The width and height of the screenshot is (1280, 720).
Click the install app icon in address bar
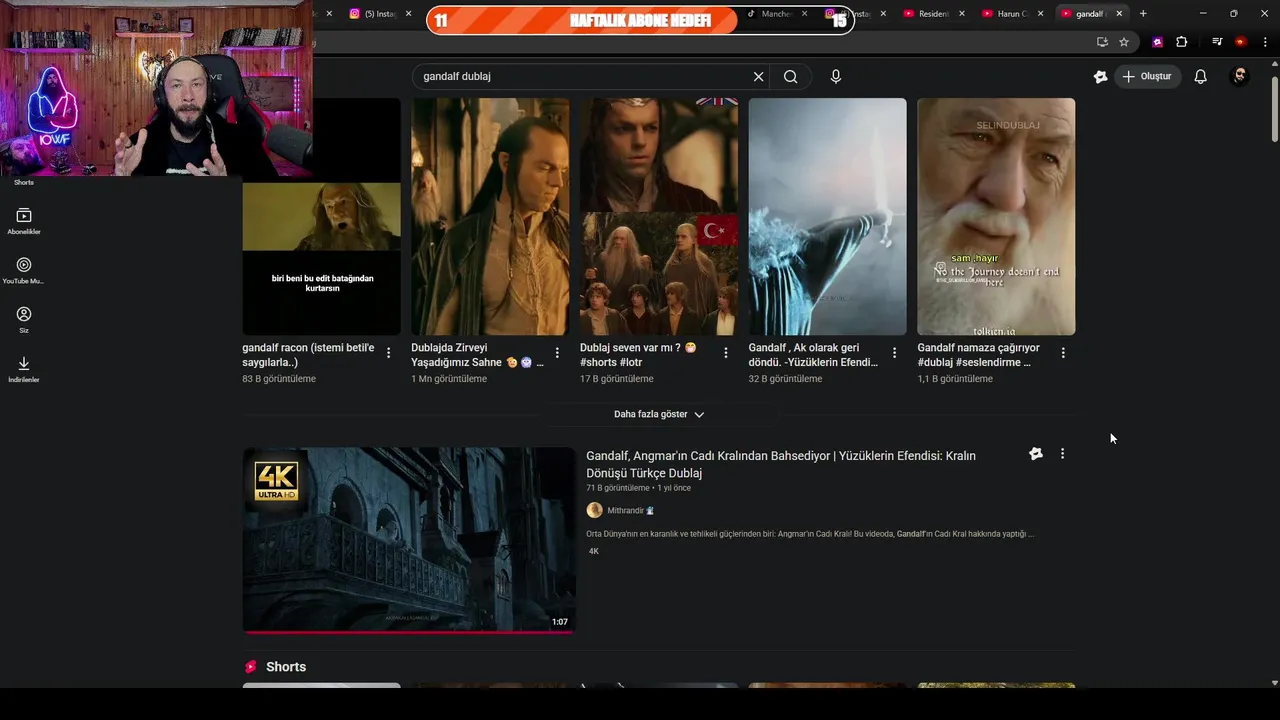point(1102,42)
